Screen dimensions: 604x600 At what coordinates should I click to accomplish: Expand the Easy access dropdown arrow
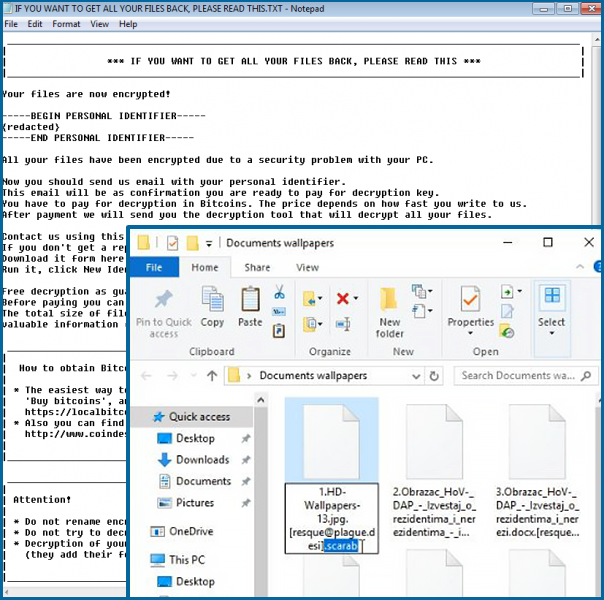pos(430,310)
